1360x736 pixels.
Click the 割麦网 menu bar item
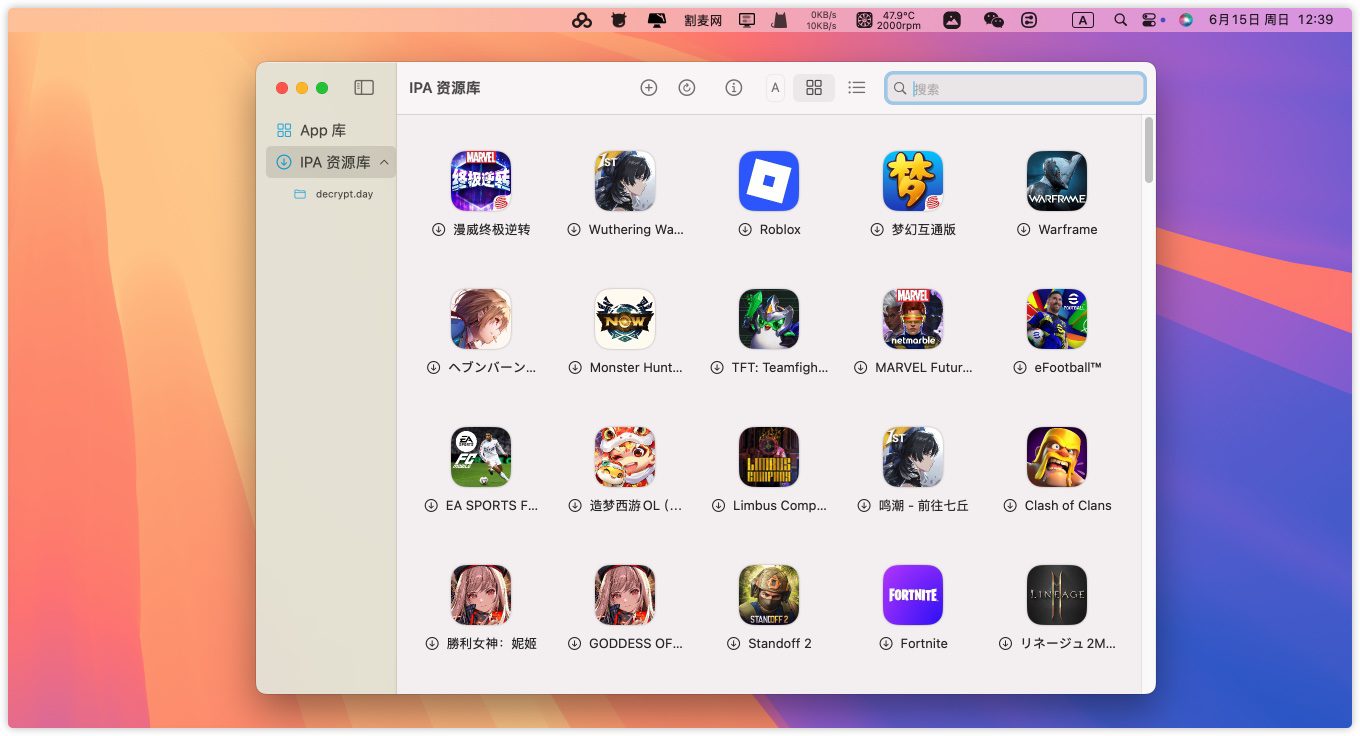tap(703, 19)
